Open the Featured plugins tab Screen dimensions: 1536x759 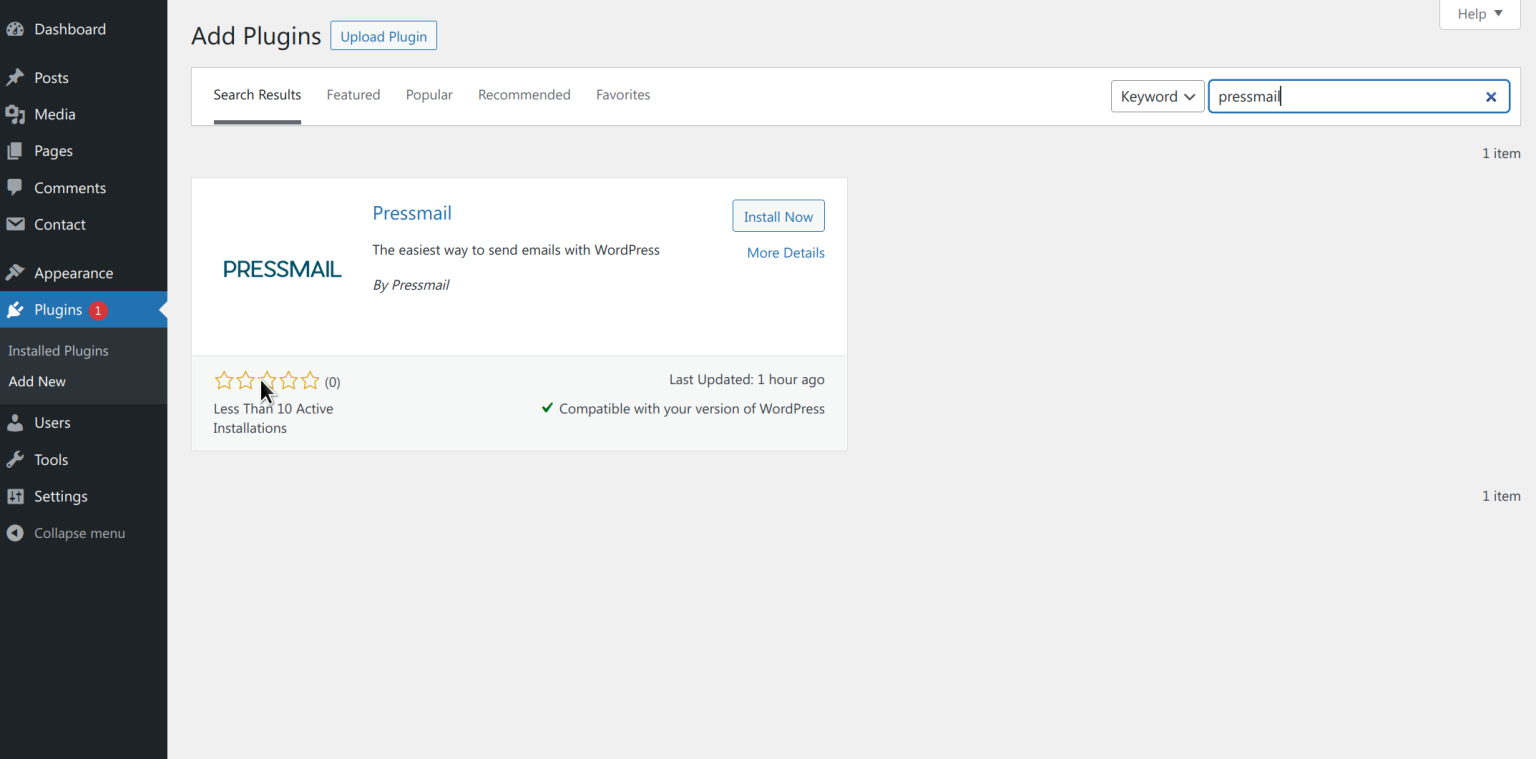pos(353,95)
